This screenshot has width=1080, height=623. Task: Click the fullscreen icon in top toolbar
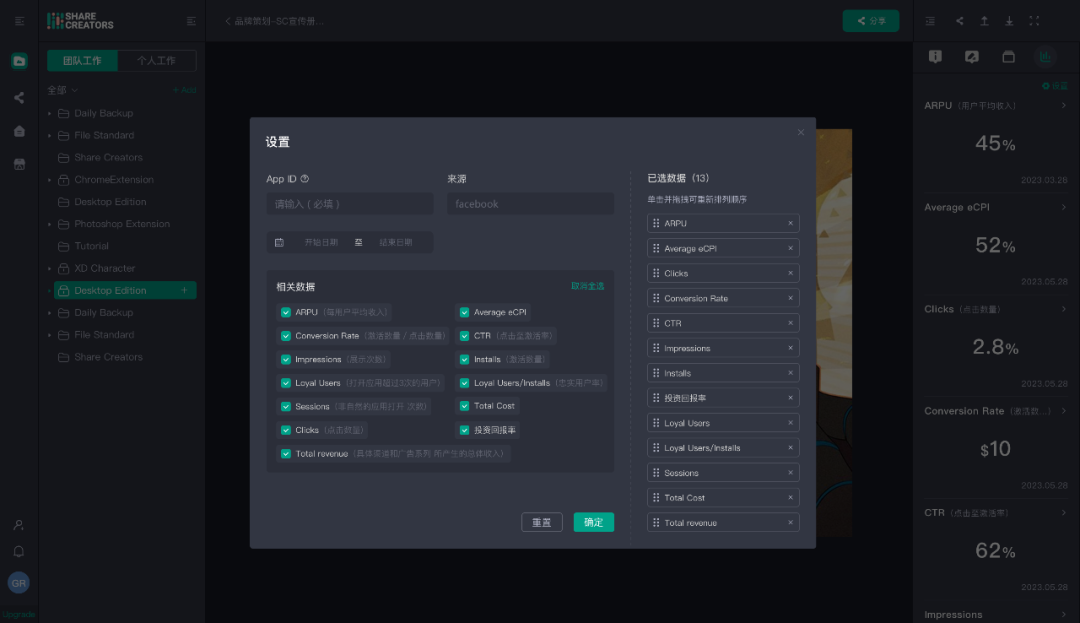tap(1034, 21)
